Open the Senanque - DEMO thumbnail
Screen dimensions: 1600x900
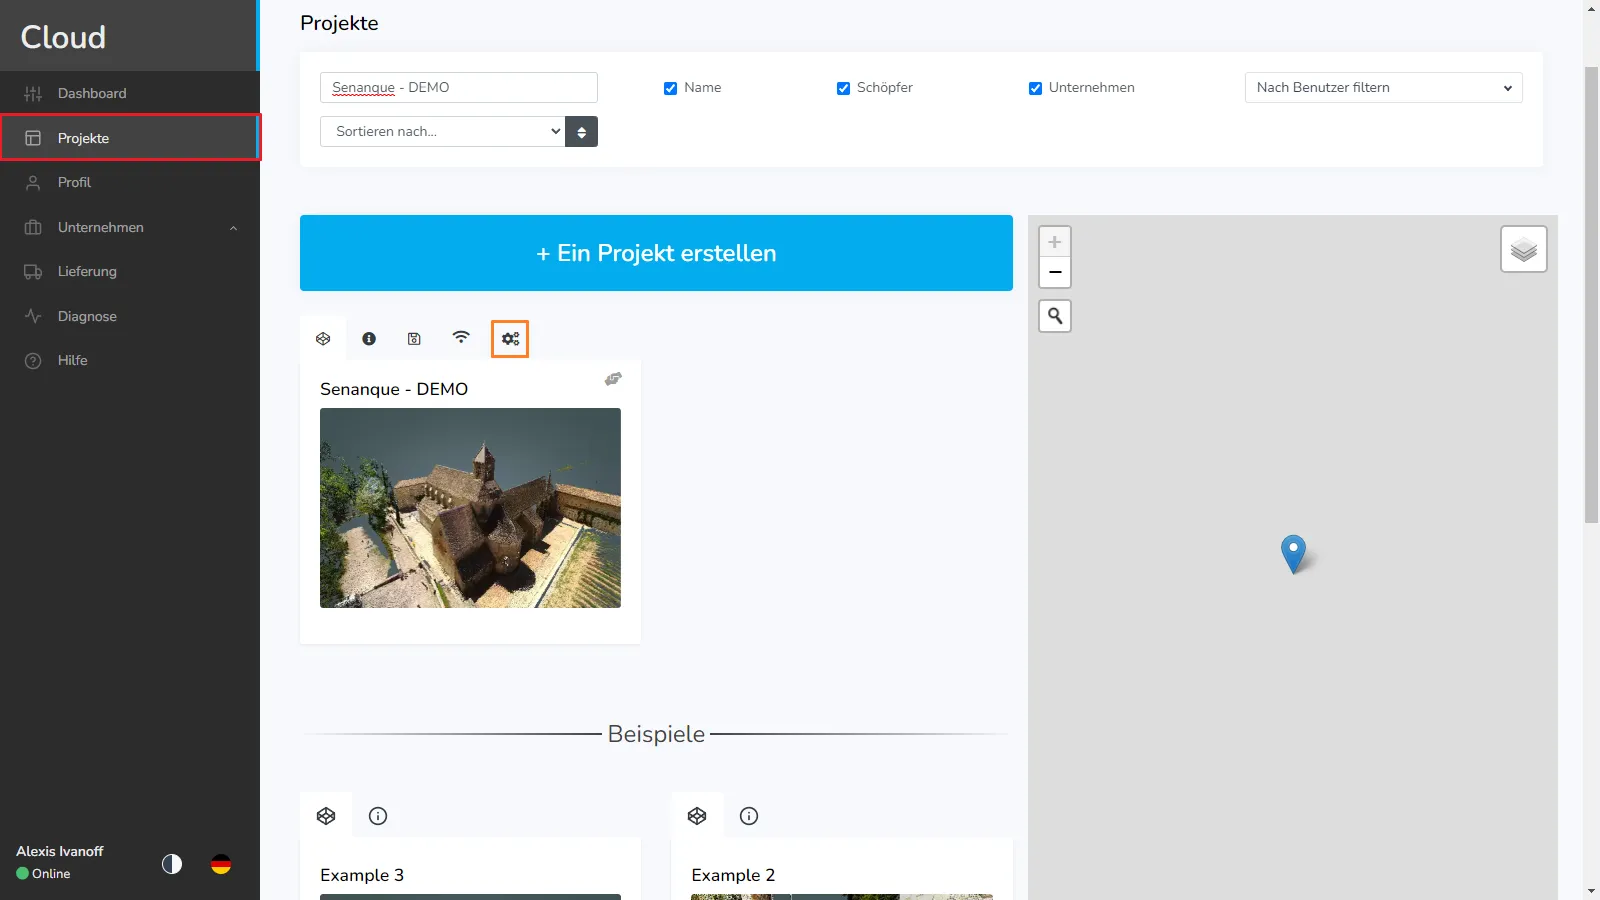(x=470, y=508)
